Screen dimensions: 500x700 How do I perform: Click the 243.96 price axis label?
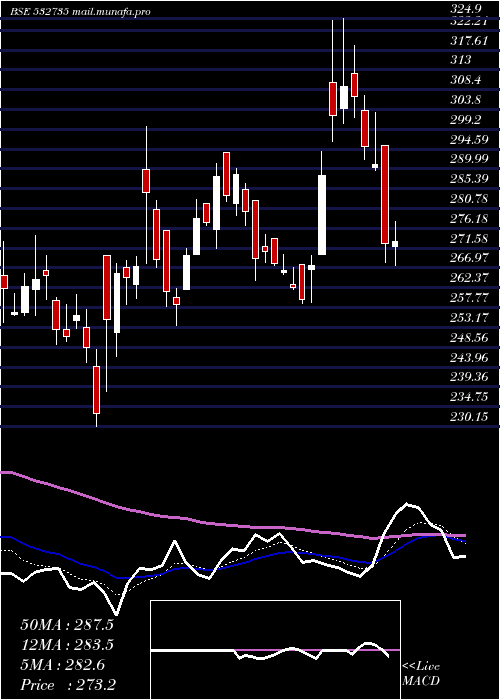pos(469,357)
